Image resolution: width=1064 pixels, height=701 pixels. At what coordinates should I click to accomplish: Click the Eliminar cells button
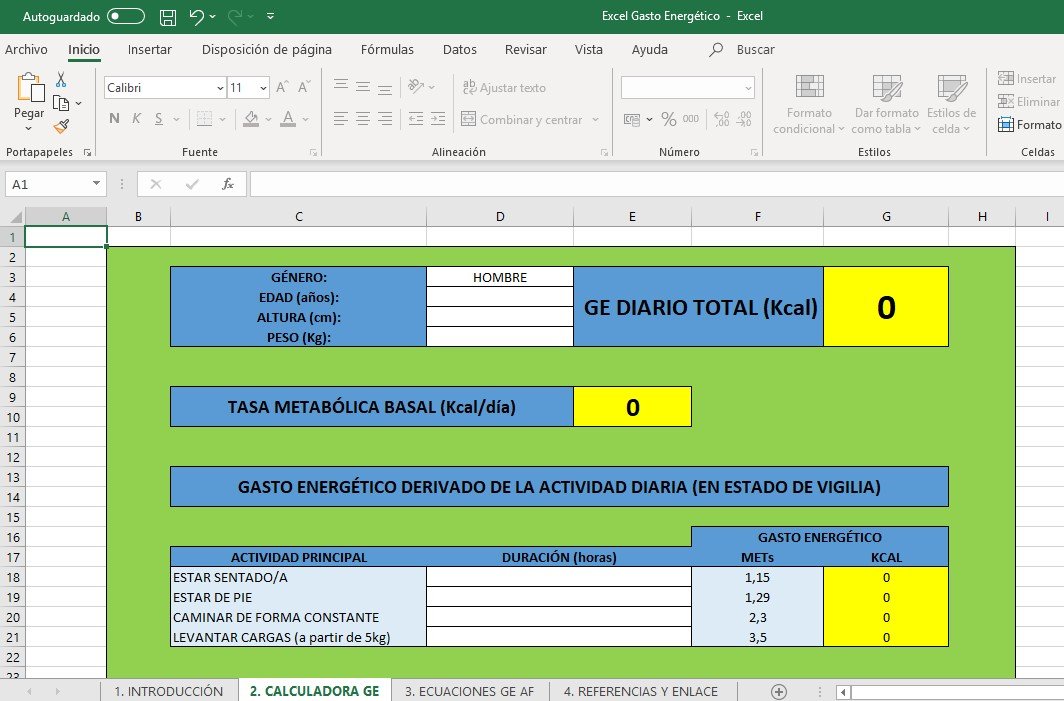point(1029,102)
